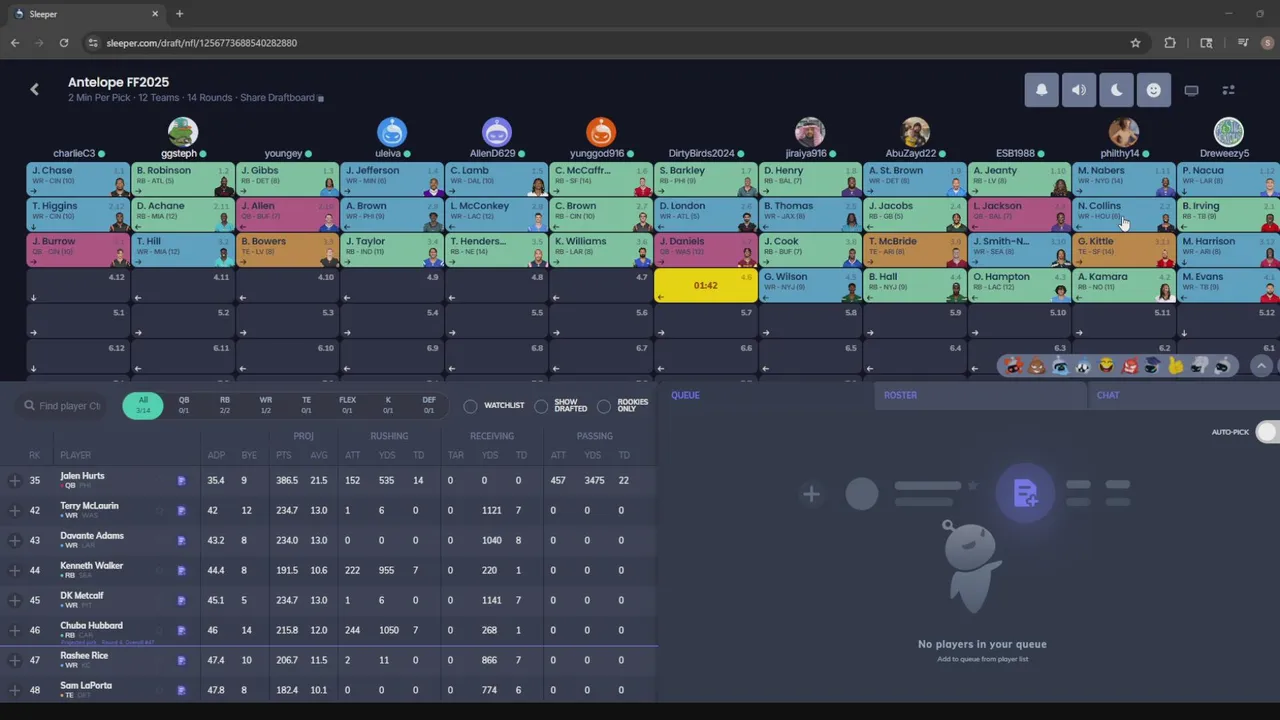Toggle the emoji reactions smiley button

click(x=1154, y=90)
